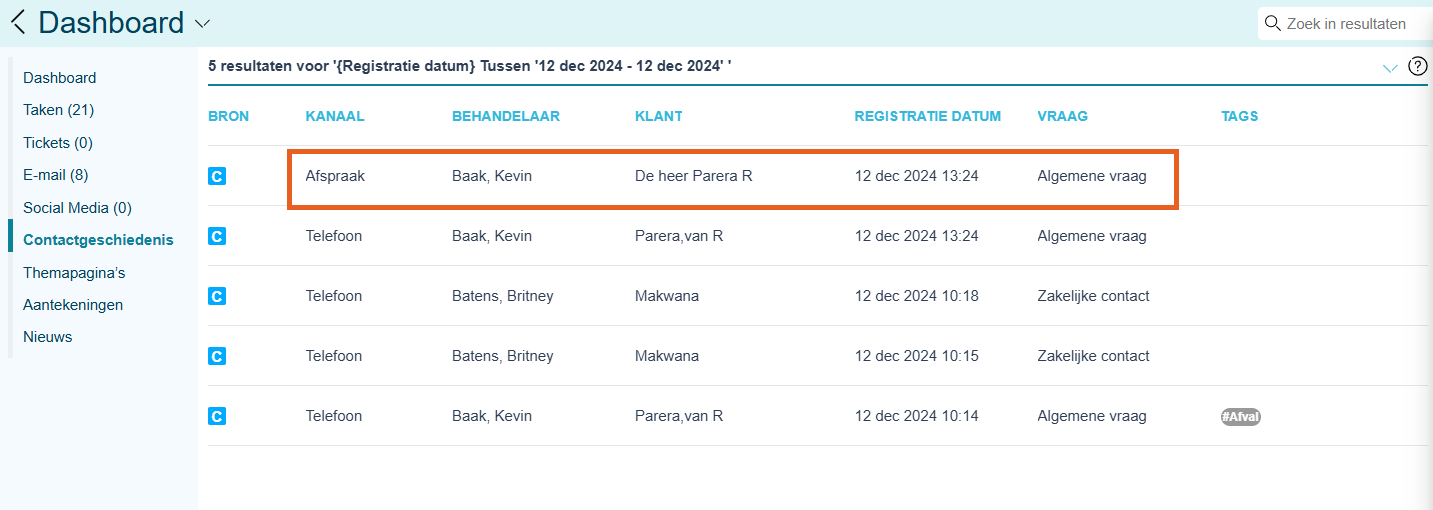Sort by the Registratie Datum column

(927, 116)
